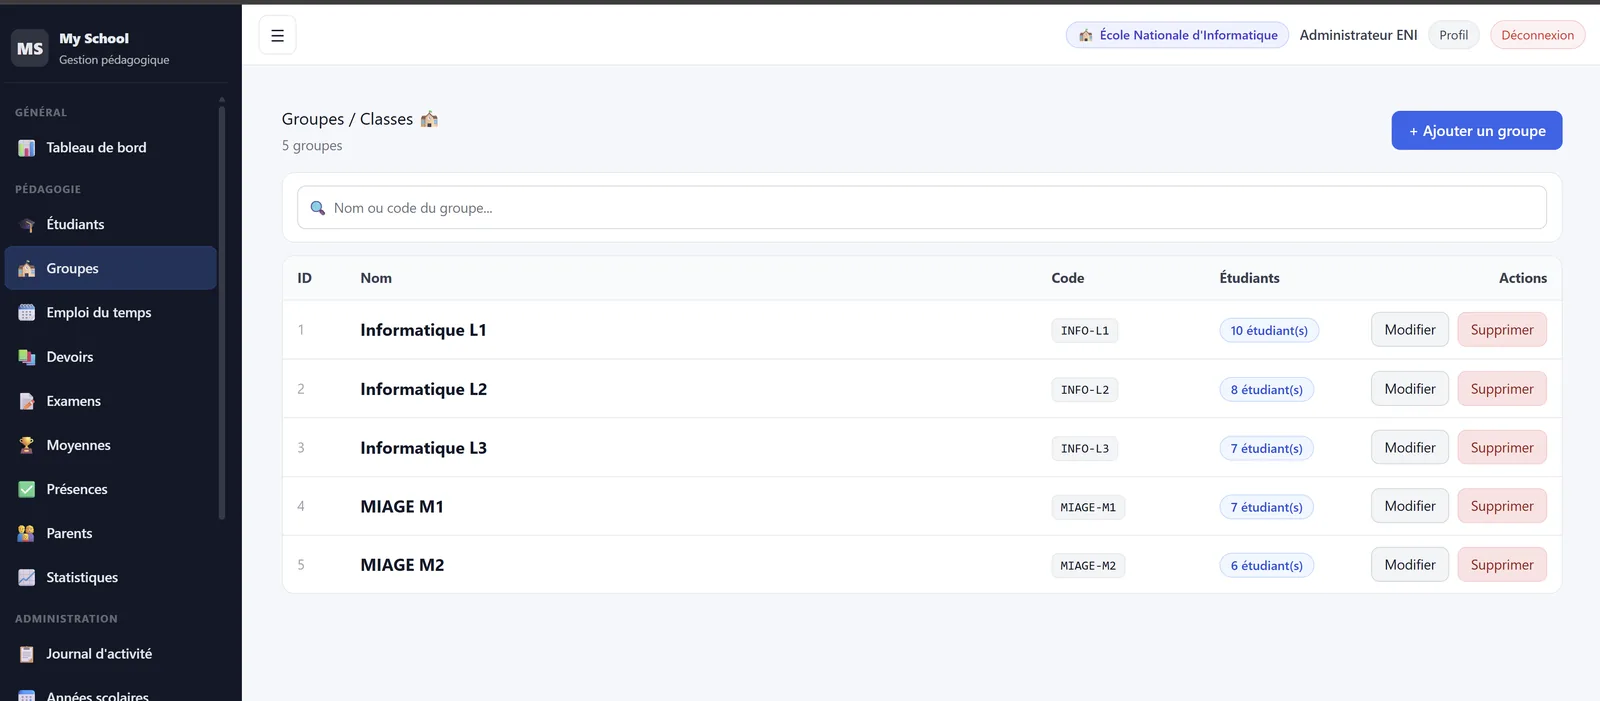Go to Étudiants section
Screen dimensions: 1600x701
pos(110,225)
